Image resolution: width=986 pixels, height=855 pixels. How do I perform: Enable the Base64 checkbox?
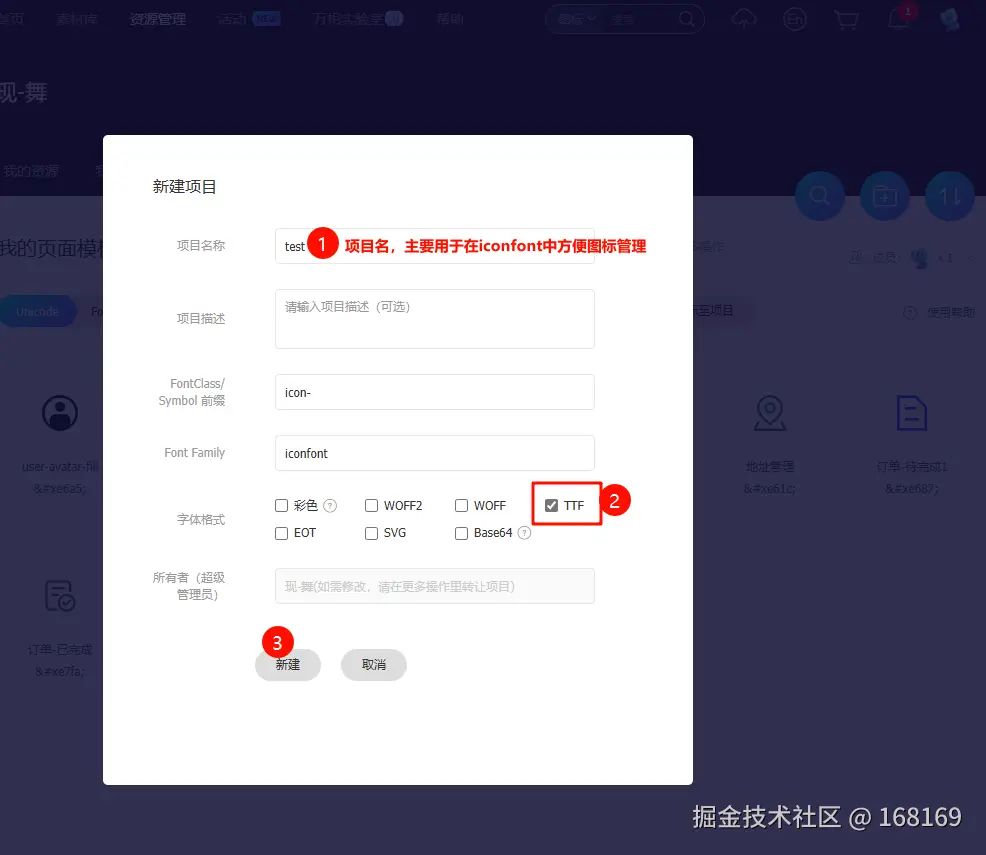[462, 533]
